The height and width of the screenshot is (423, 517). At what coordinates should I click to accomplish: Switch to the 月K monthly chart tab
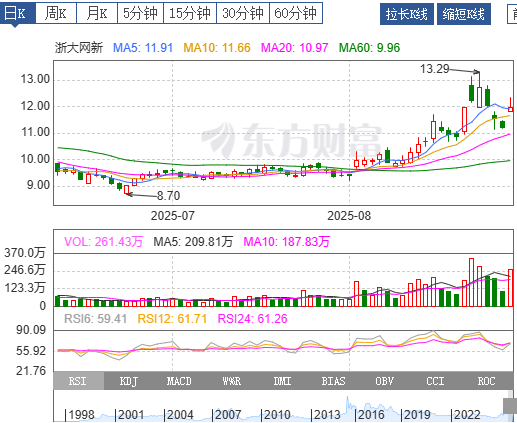pyautogui.click(x=97, y=13)
